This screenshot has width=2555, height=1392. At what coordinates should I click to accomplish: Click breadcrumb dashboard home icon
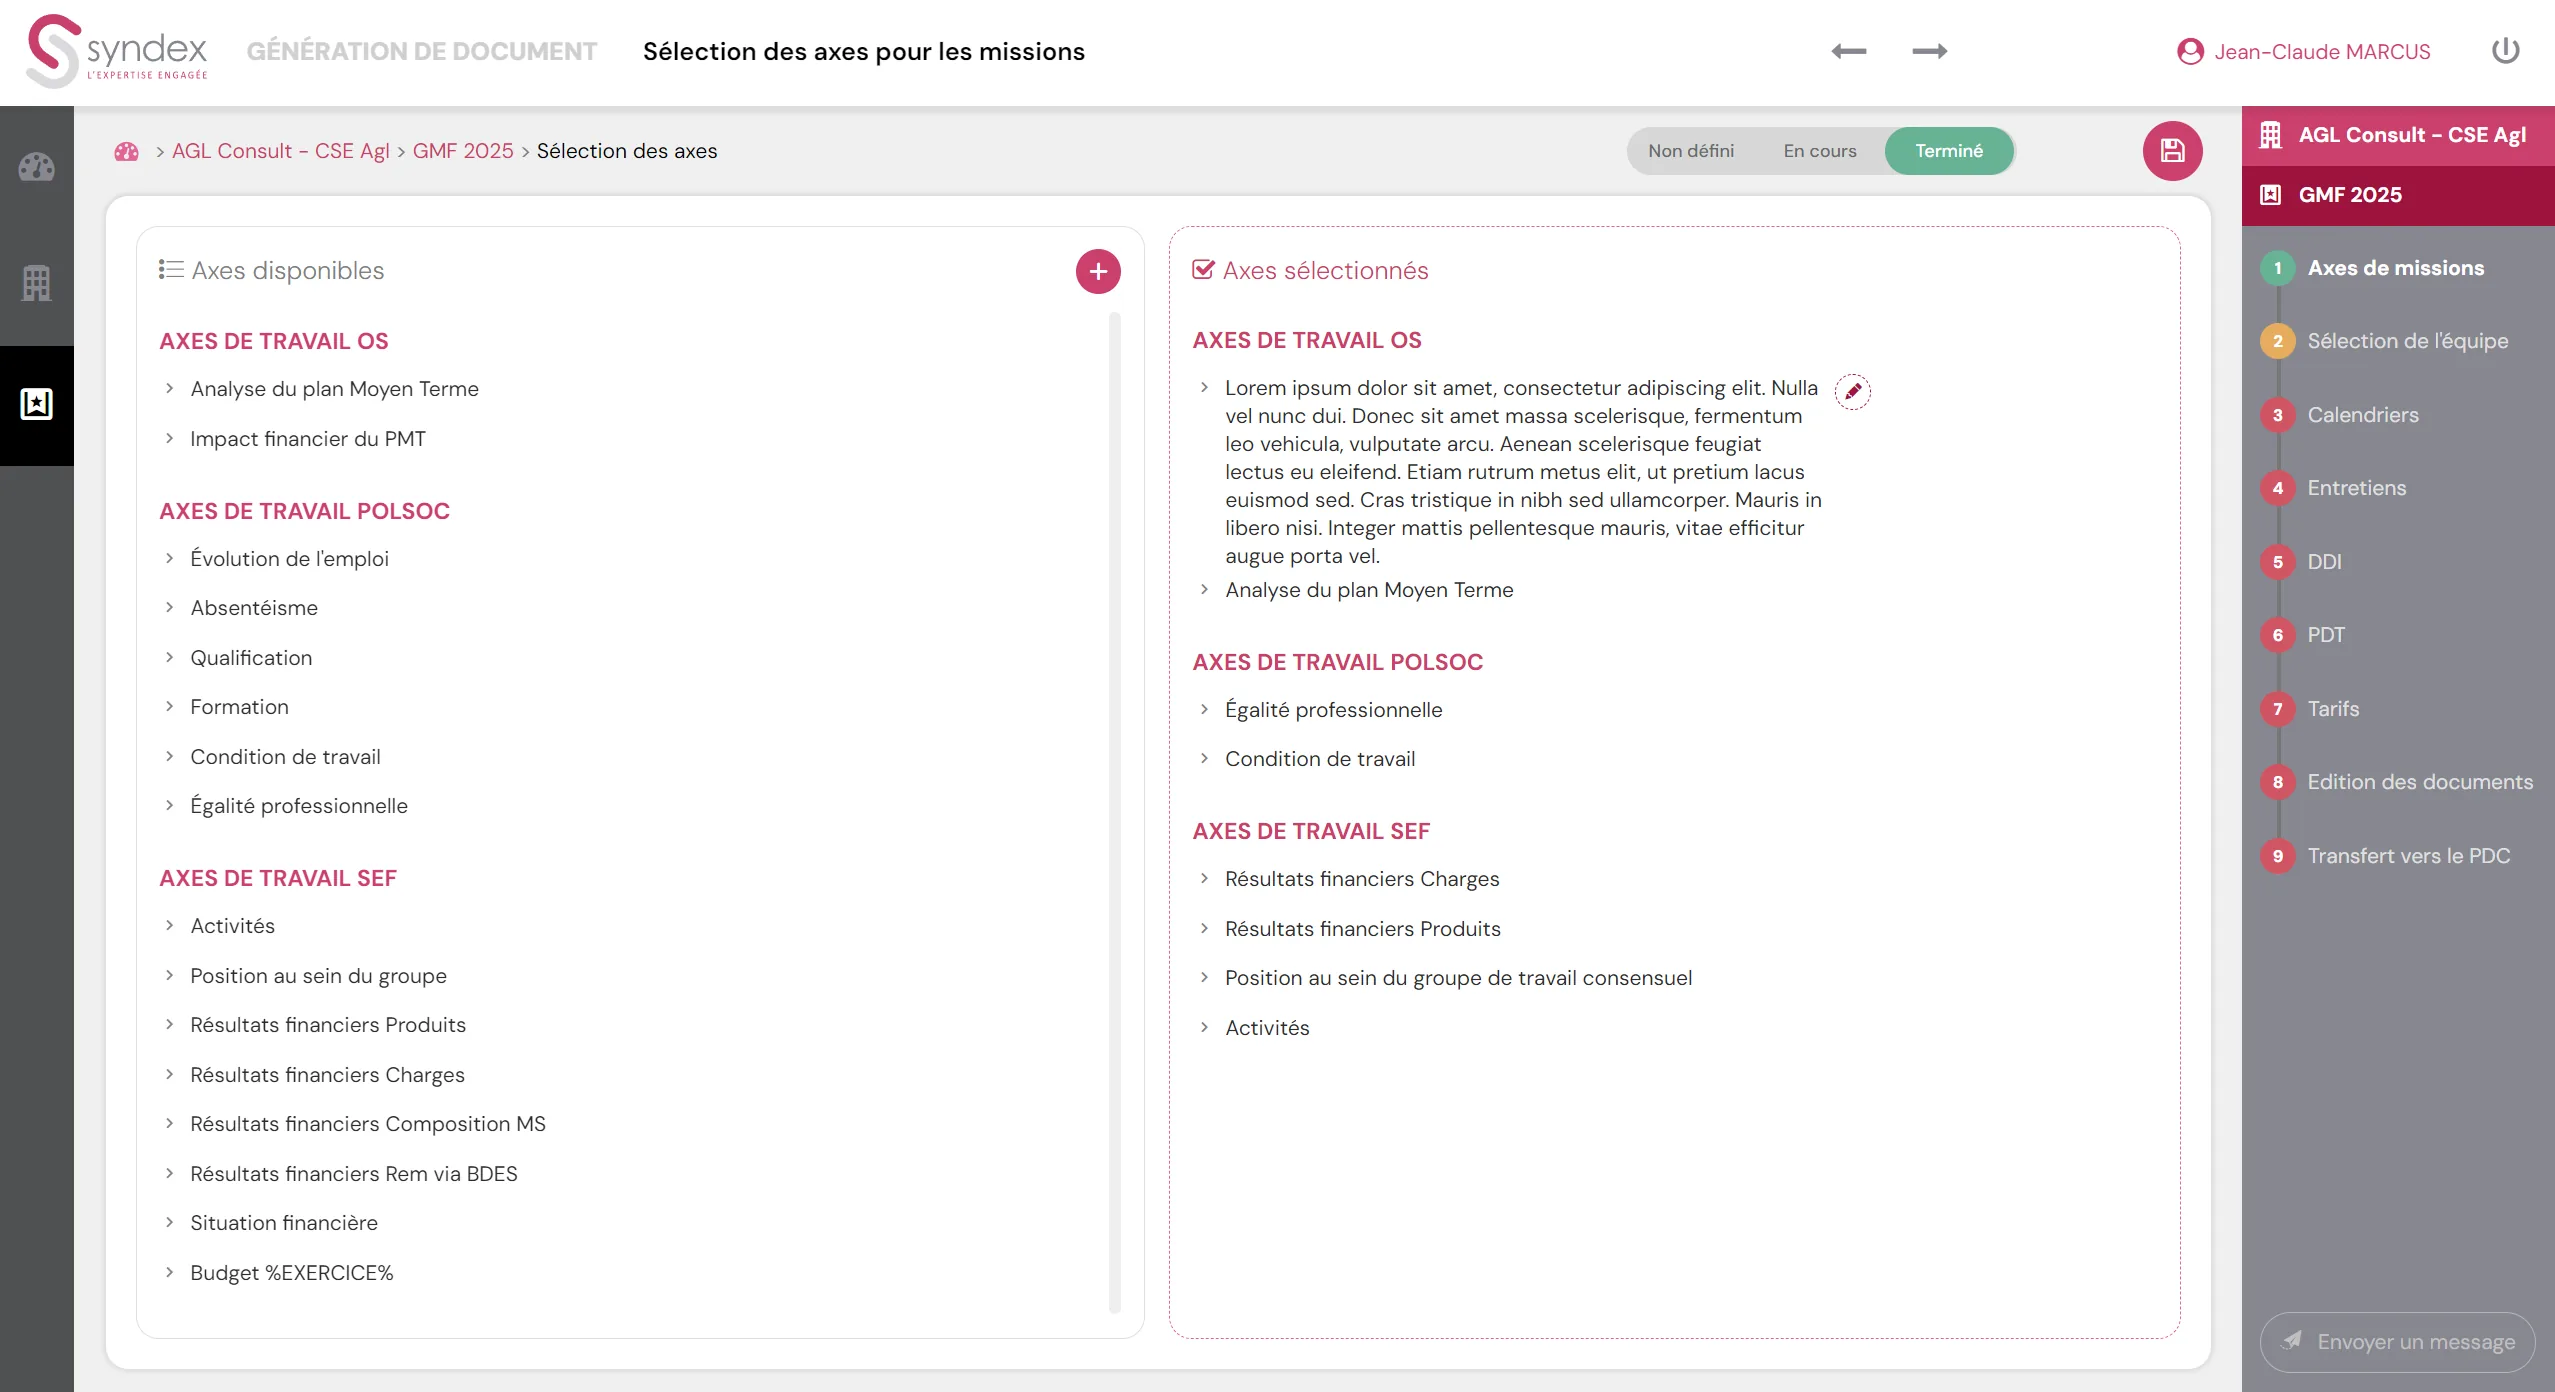click(x=127, y=151)
